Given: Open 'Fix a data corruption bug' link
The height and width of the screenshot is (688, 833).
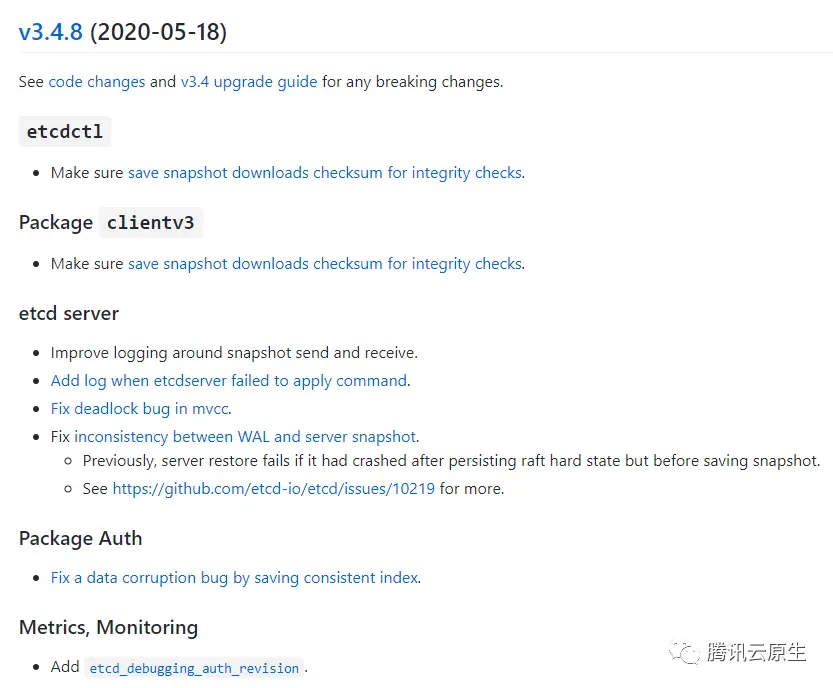Looking at the screenshot, I should coord(235,578).
